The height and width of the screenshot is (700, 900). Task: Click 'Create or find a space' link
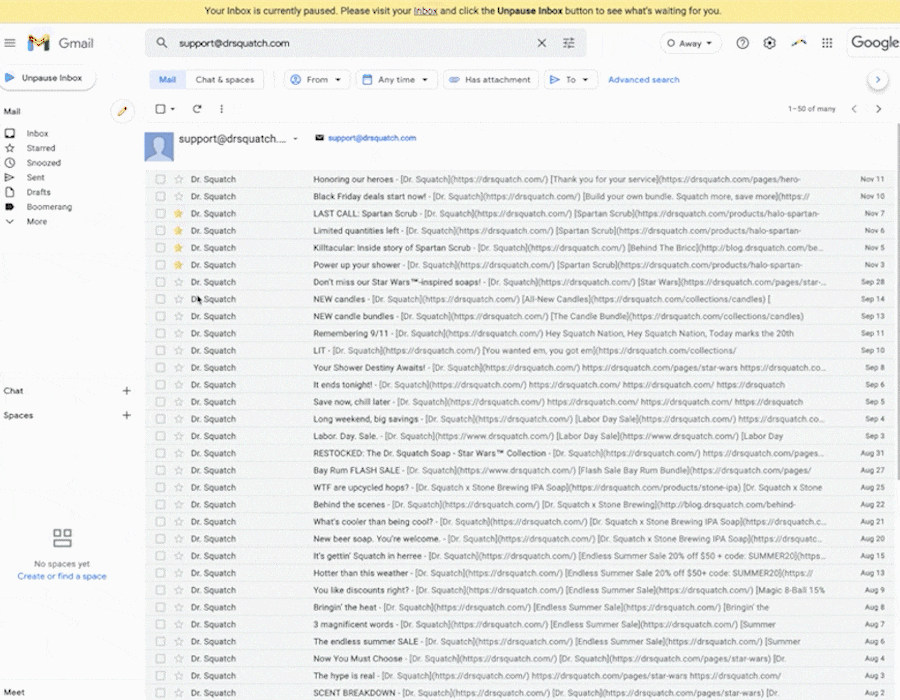point(62,576)
